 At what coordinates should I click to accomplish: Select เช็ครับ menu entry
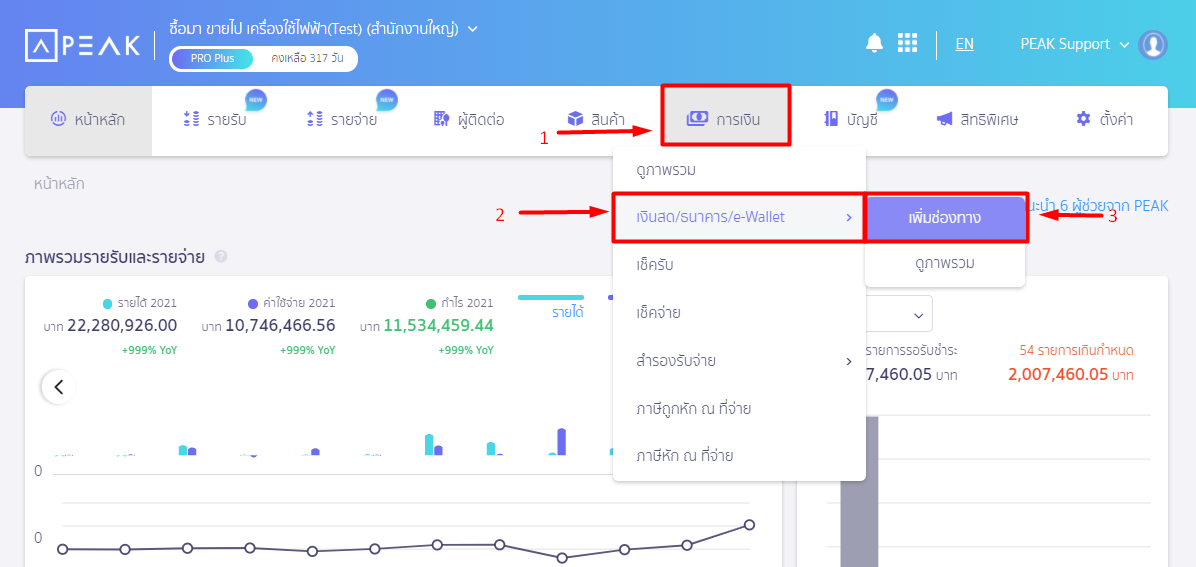[x=739, y=265]
